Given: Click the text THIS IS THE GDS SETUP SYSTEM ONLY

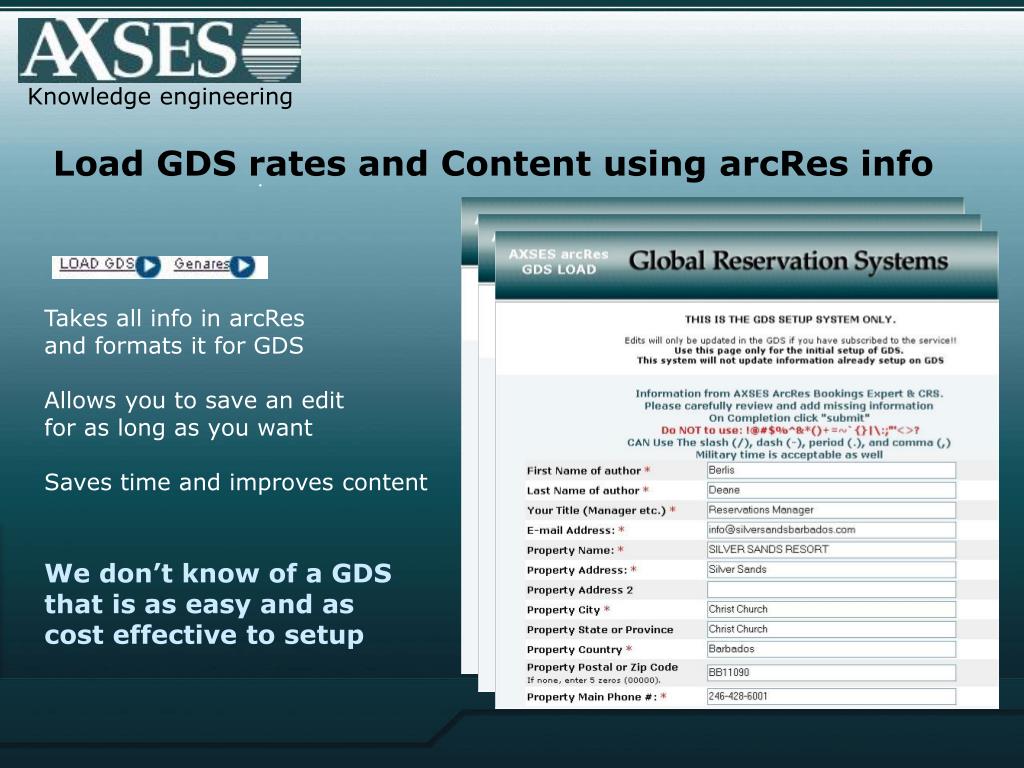Looking at the screenshot, I should click(790, 319).
